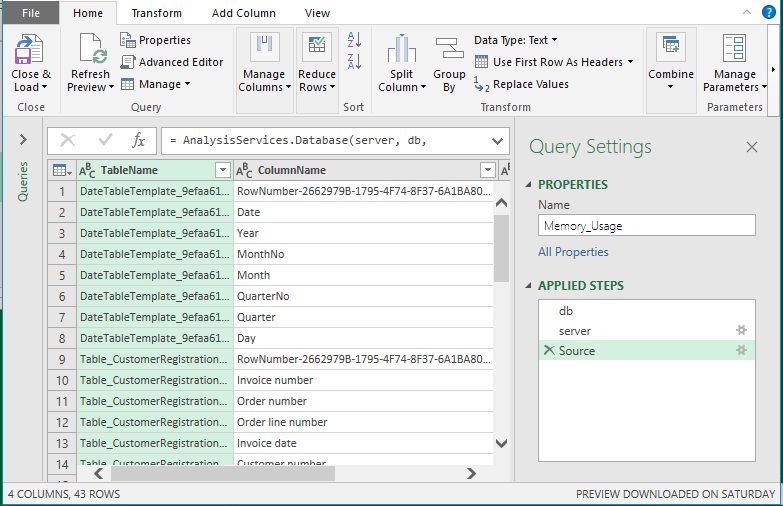Switch to the View tab
The height and width of the screenshot is (506, 783).
coord(317,13)
